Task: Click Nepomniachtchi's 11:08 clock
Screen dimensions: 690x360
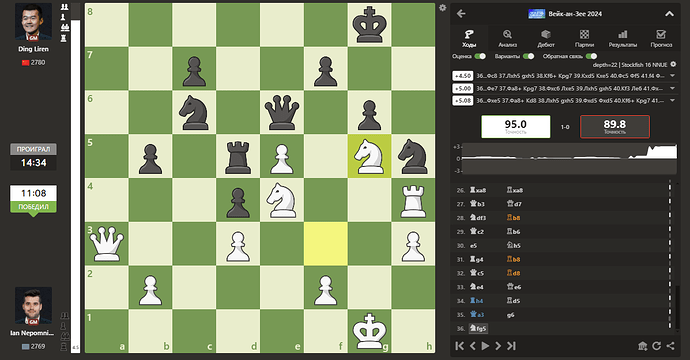Action: click(33, 193)
